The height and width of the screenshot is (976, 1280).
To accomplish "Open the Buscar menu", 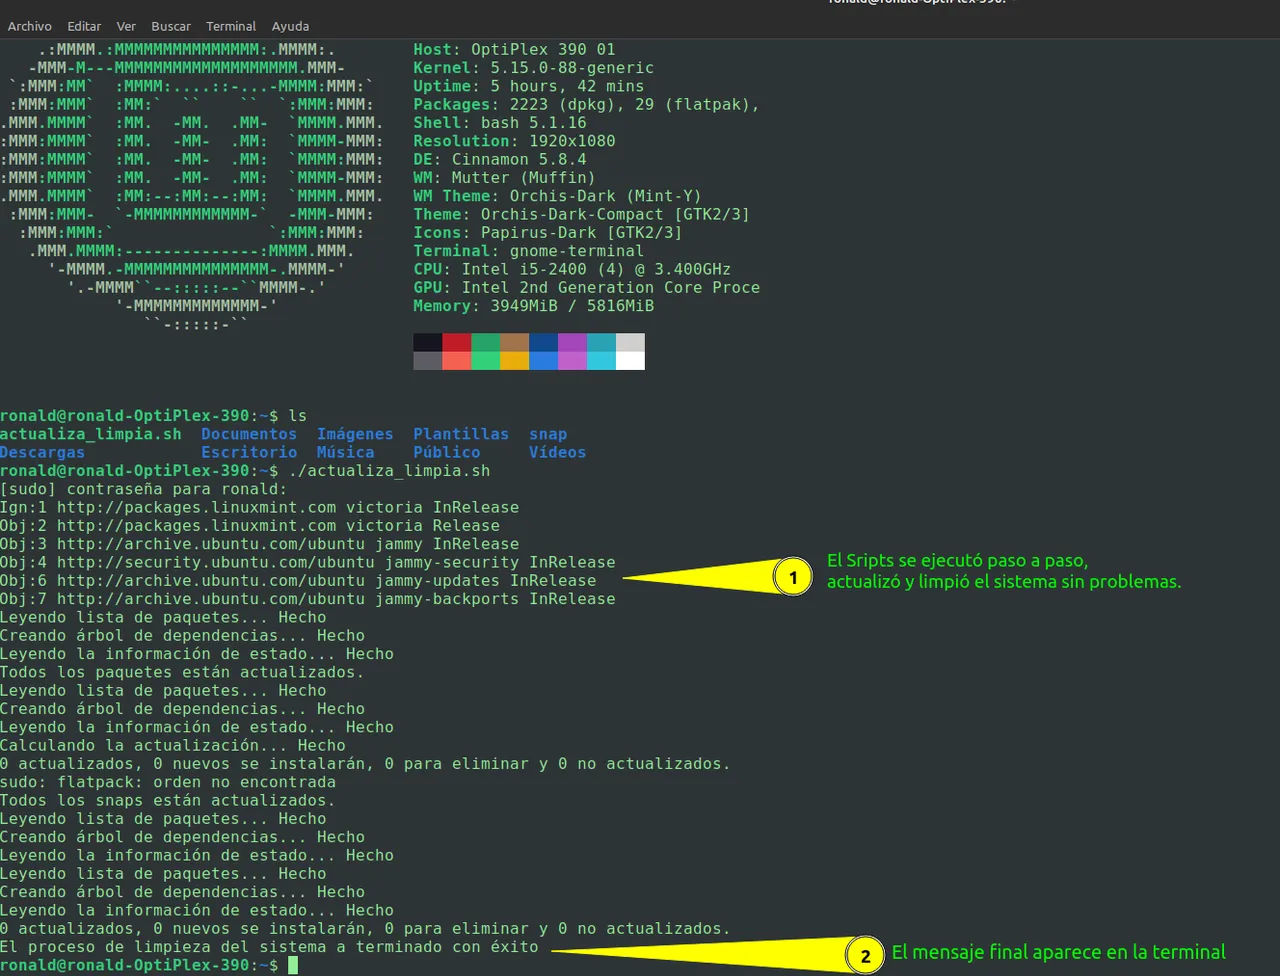I will (x=171, y=26).
